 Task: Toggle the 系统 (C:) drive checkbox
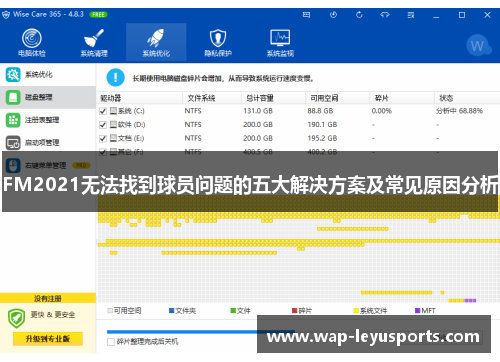click(x=103, y=111)
